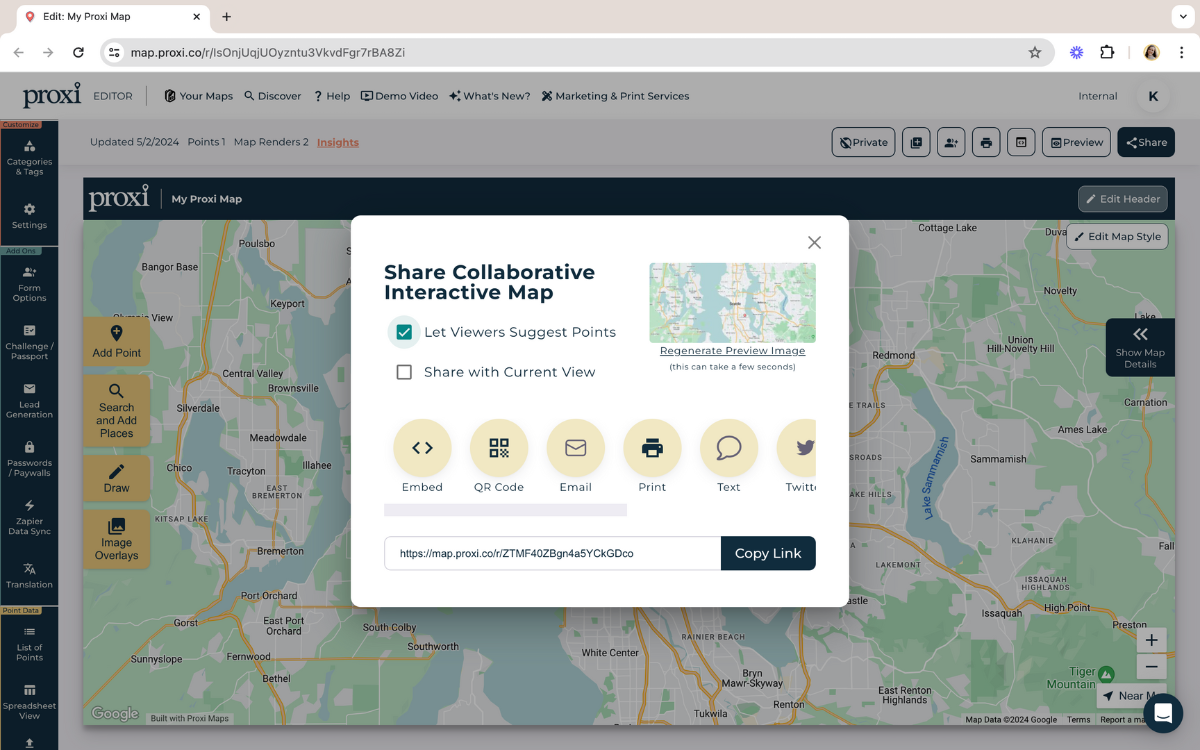Open Form Options in the sidebar

click(29, 284)
